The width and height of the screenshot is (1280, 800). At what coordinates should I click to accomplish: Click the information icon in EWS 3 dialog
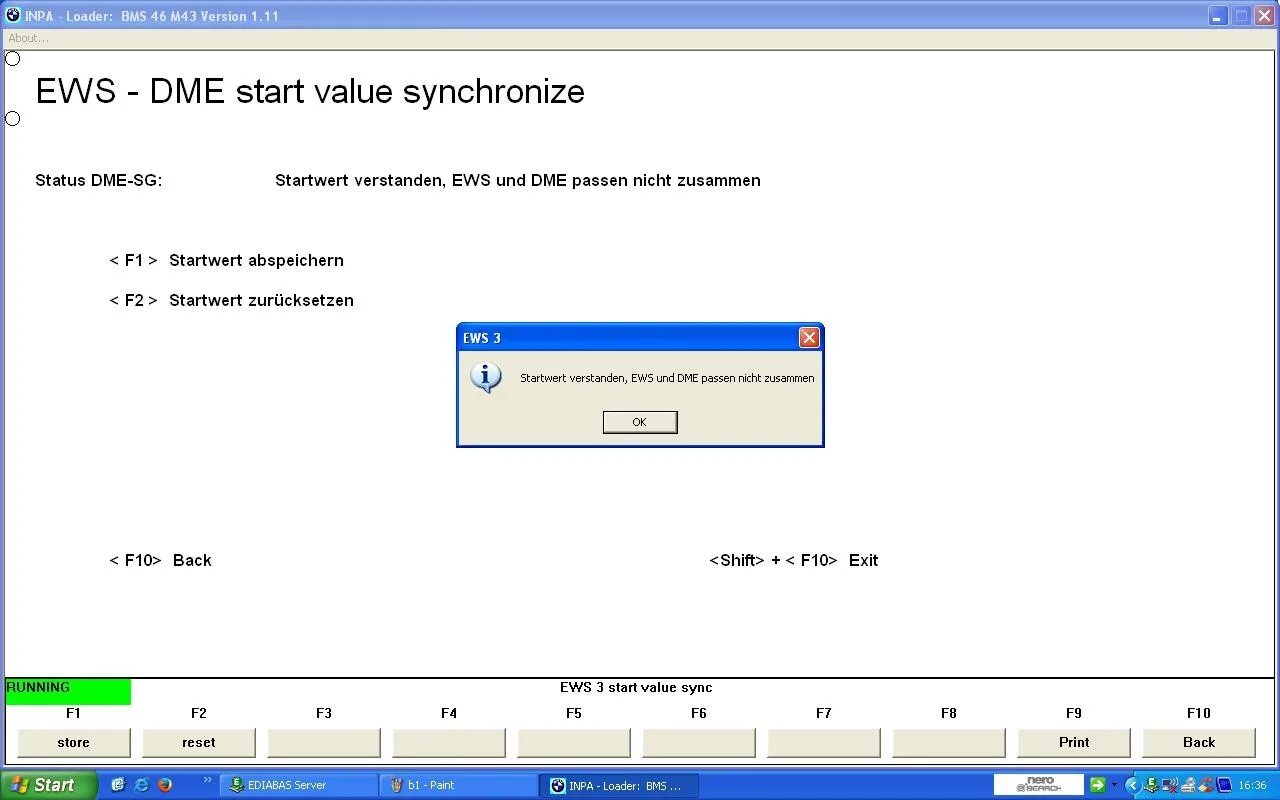pos(486,377)
